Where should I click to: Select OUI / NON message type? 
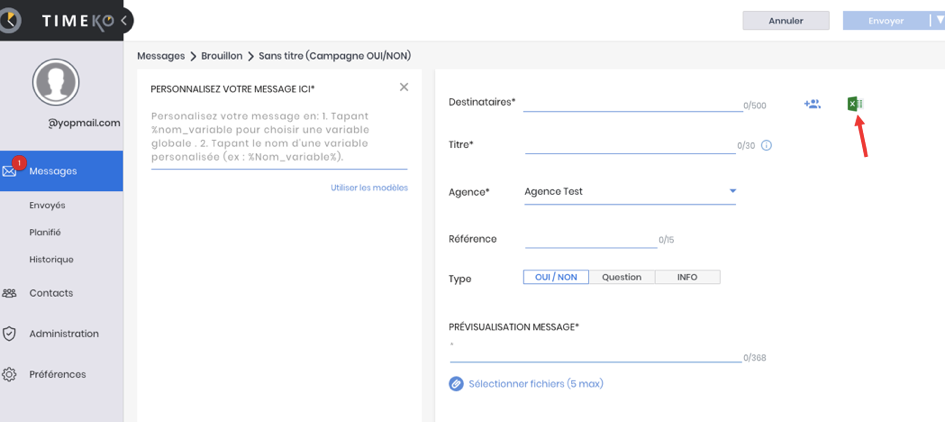pos(556,277)
